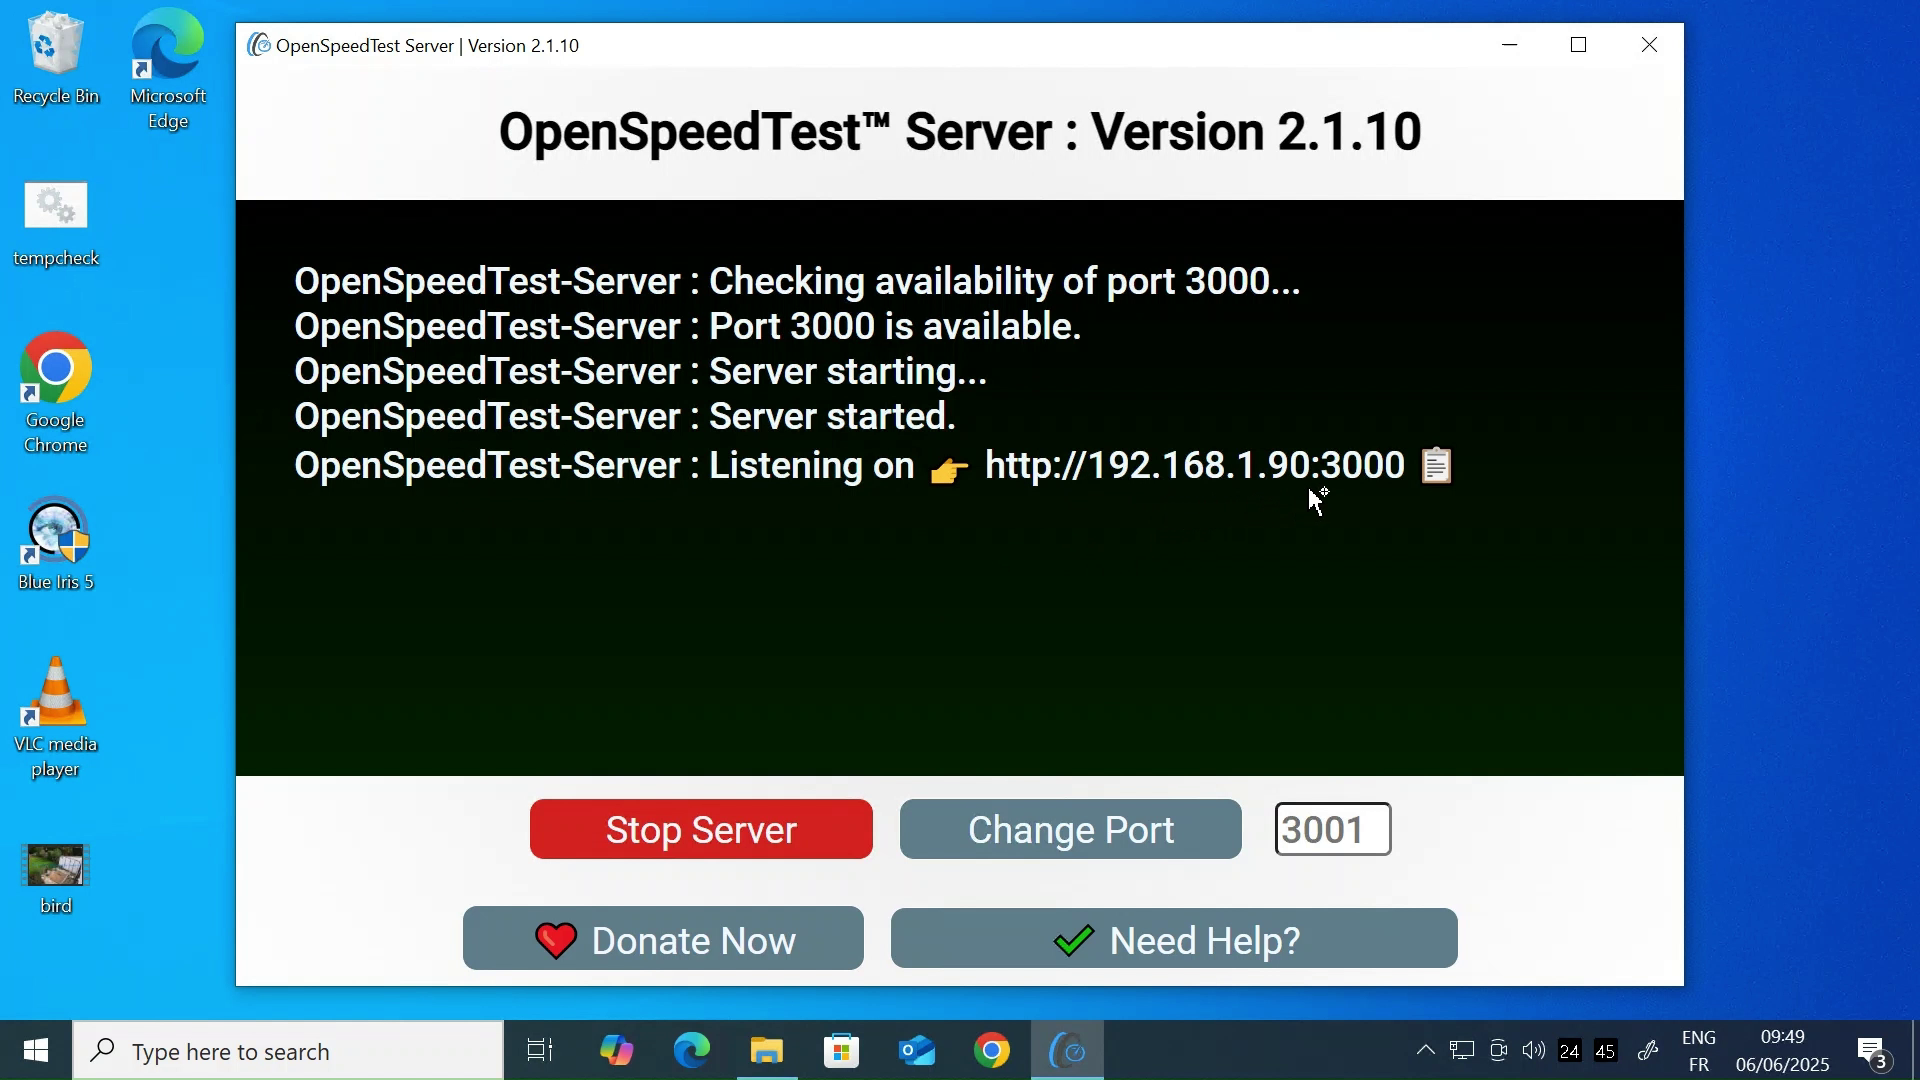The width and height of the screenshot is (1920, 1080).
Task: Select the bird video file thumbnail
Action: click(x=56, y=879)
